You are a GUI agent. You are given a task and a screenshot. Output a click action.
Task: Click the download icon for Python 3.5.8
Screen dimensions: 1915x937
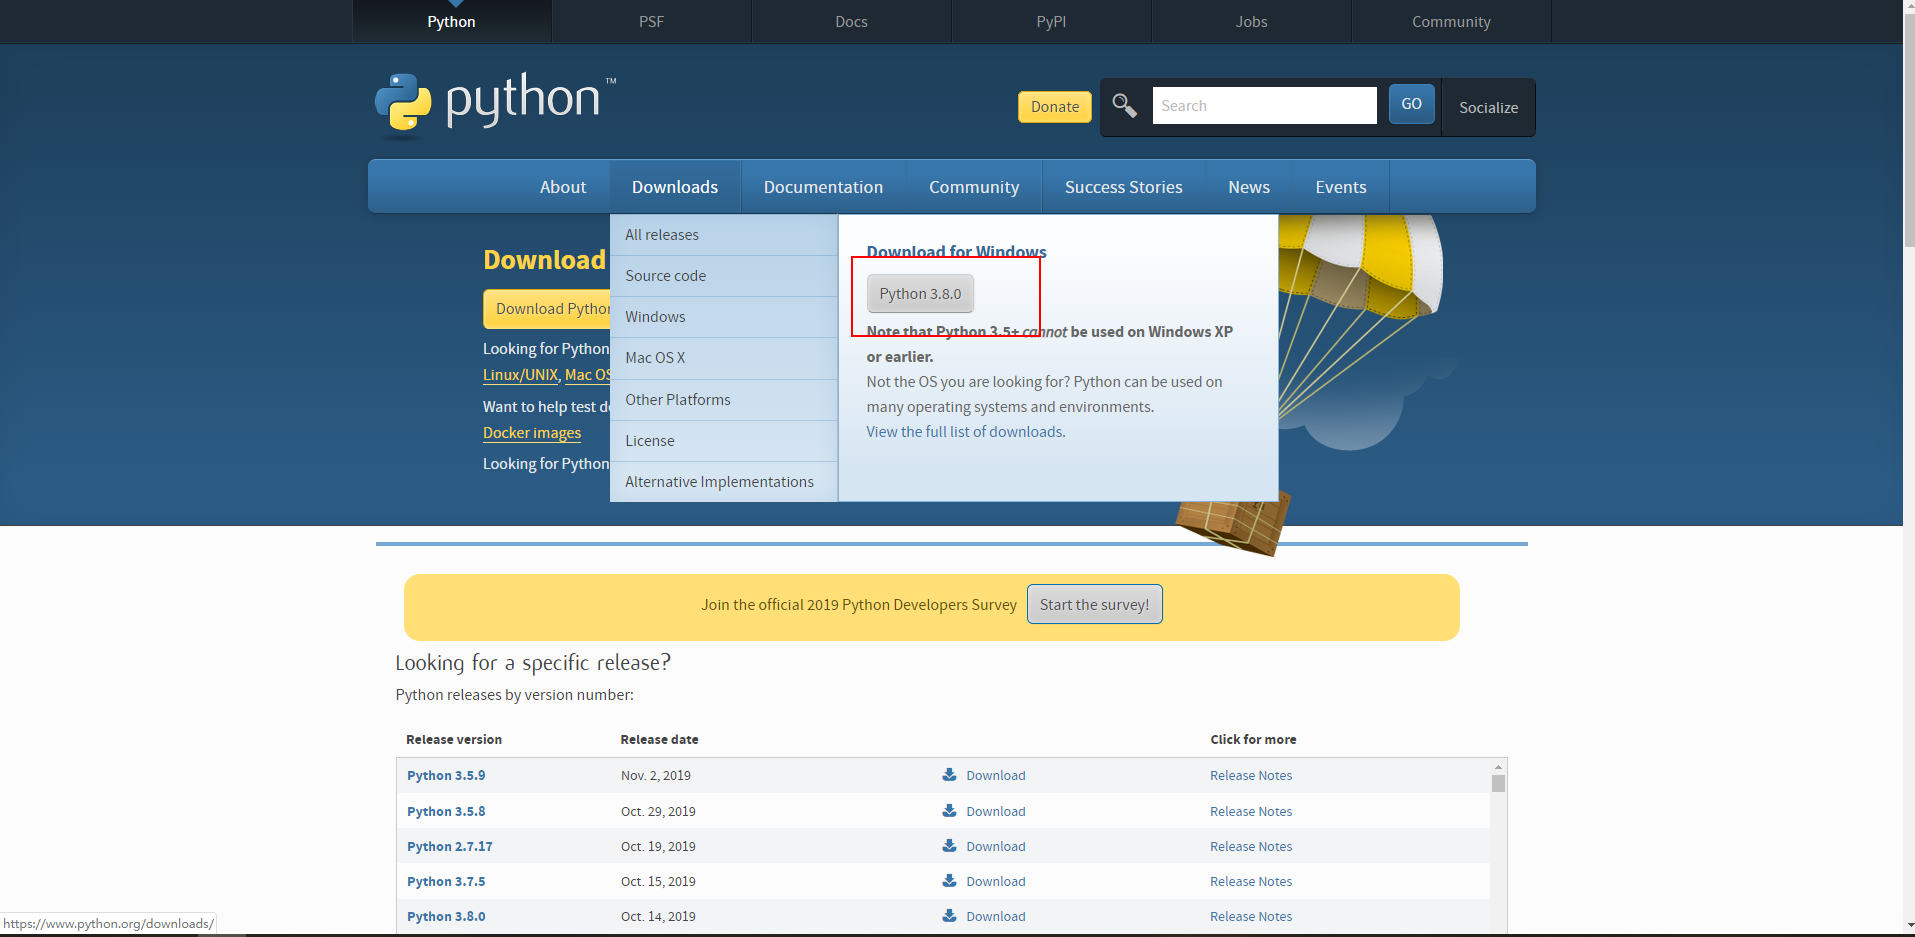pyautogui.click(x=947, y=811)
